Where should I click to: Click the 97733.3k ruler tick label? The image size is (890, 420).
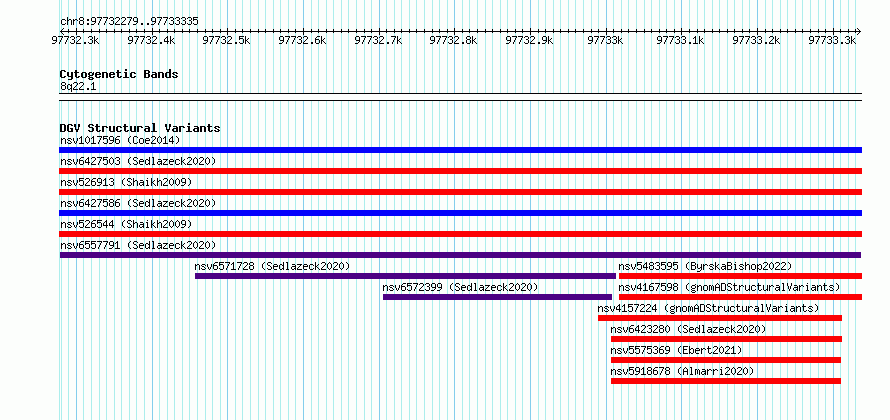tap(832, 40)
